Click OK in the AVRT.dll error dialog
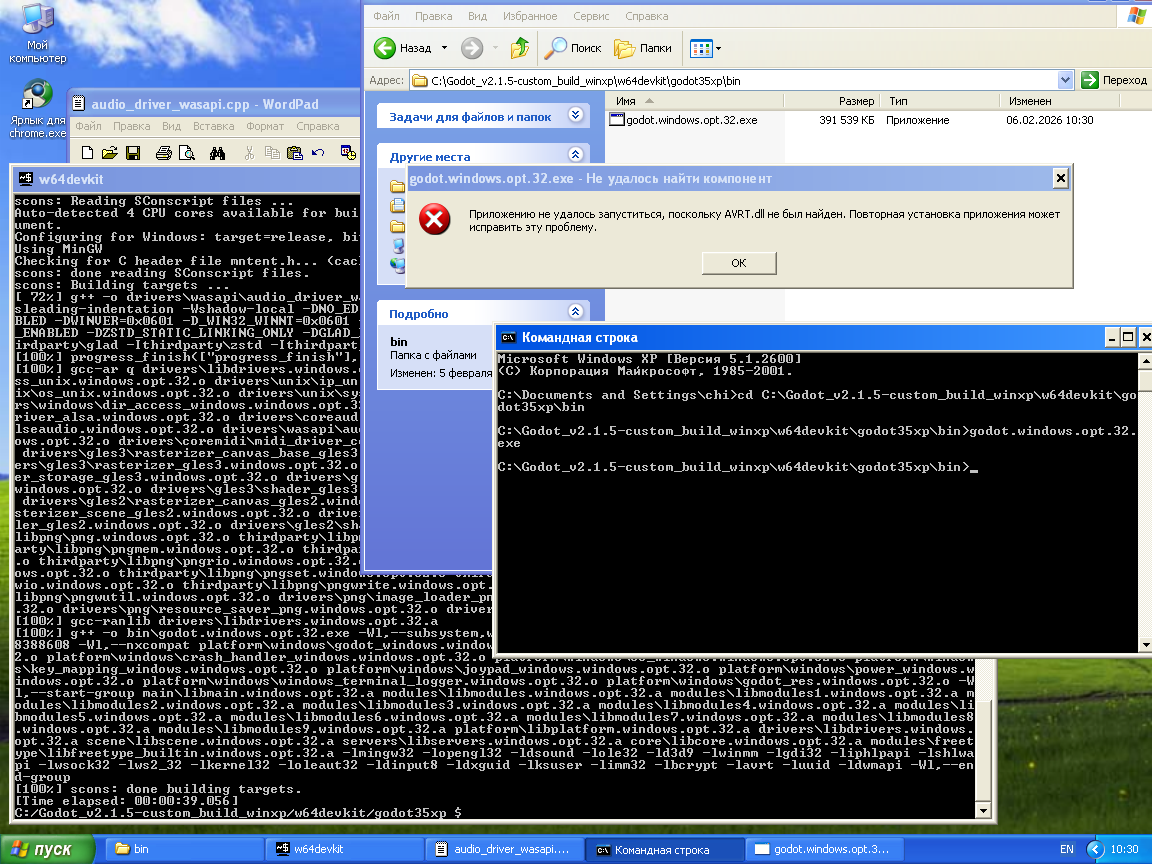 tap(738, 263)
